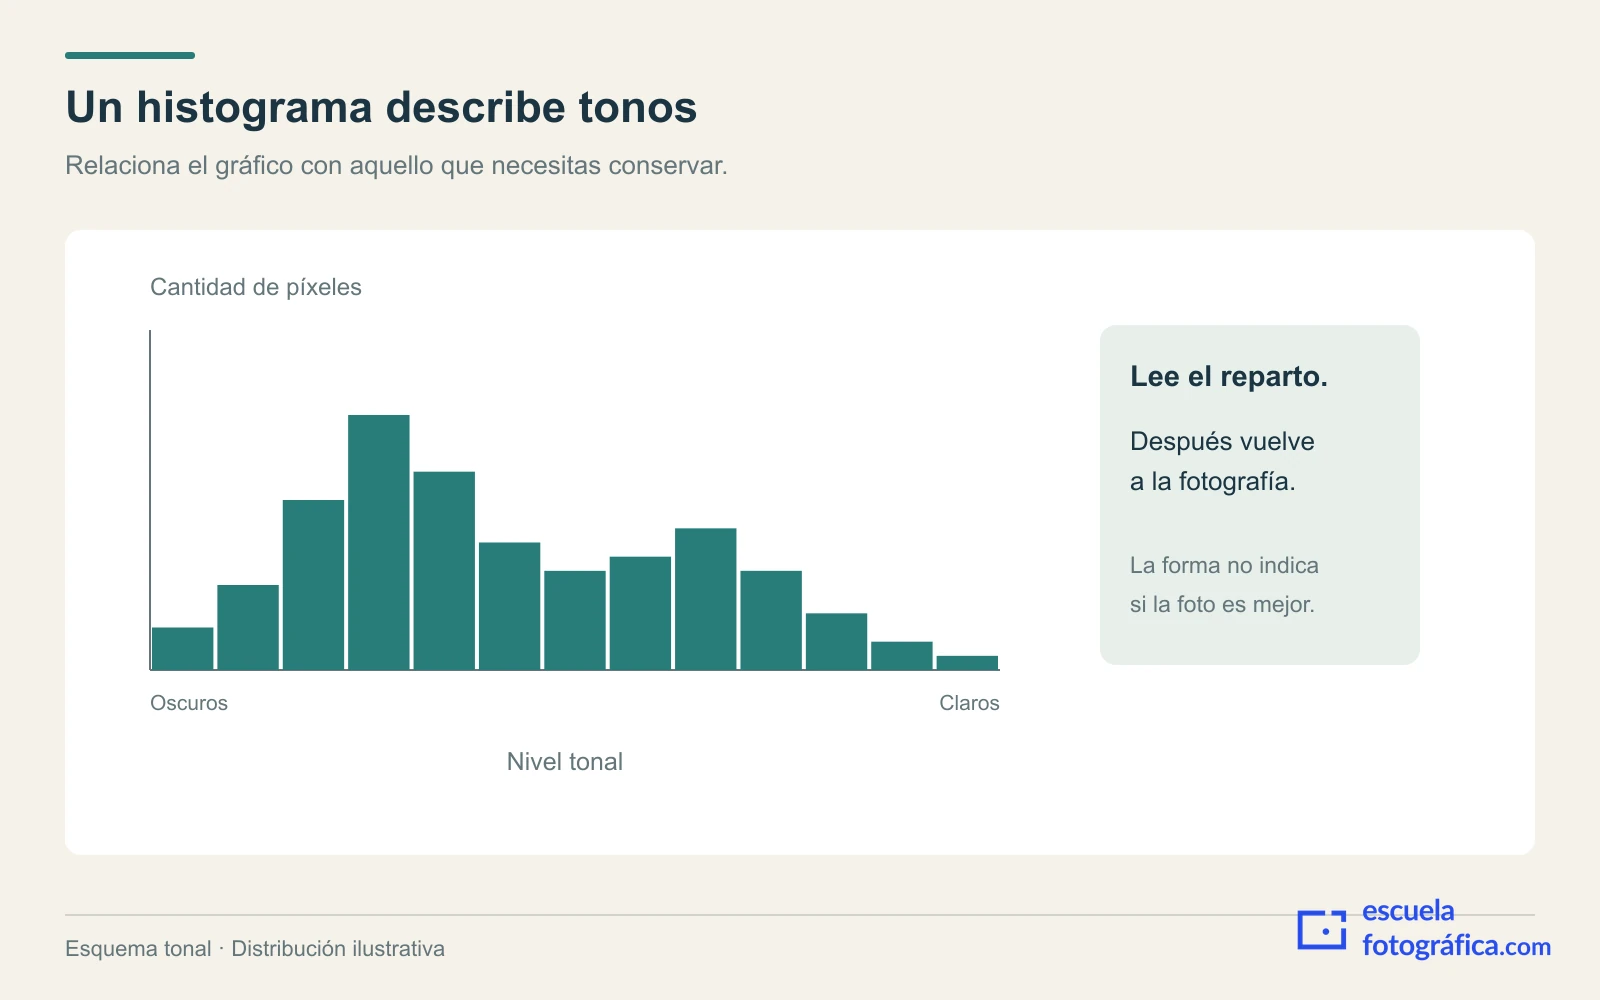Click the heading 'Lee el reparto.'
1600x1000 pixels.
point(1229,377)
